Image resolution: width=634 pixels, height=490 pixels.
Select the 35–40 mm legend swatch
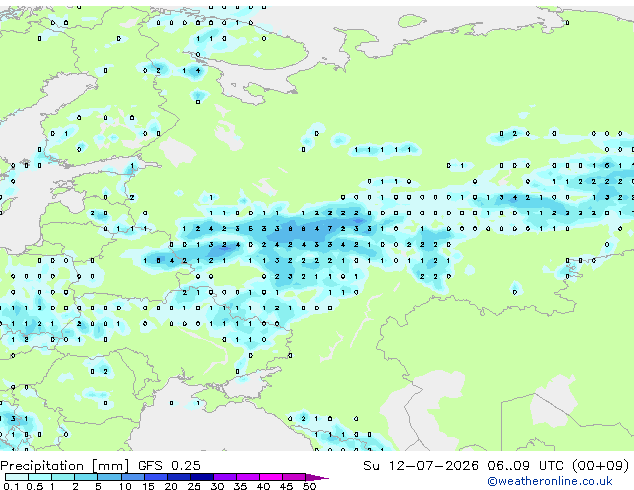[247, 477]
